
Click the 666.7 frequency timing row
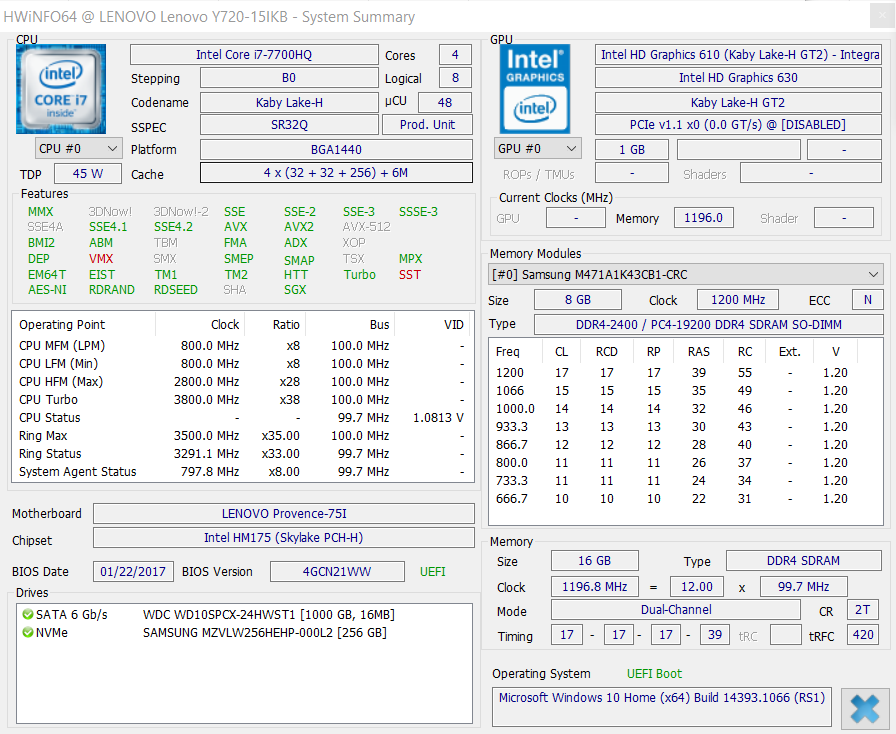point(686,499)
